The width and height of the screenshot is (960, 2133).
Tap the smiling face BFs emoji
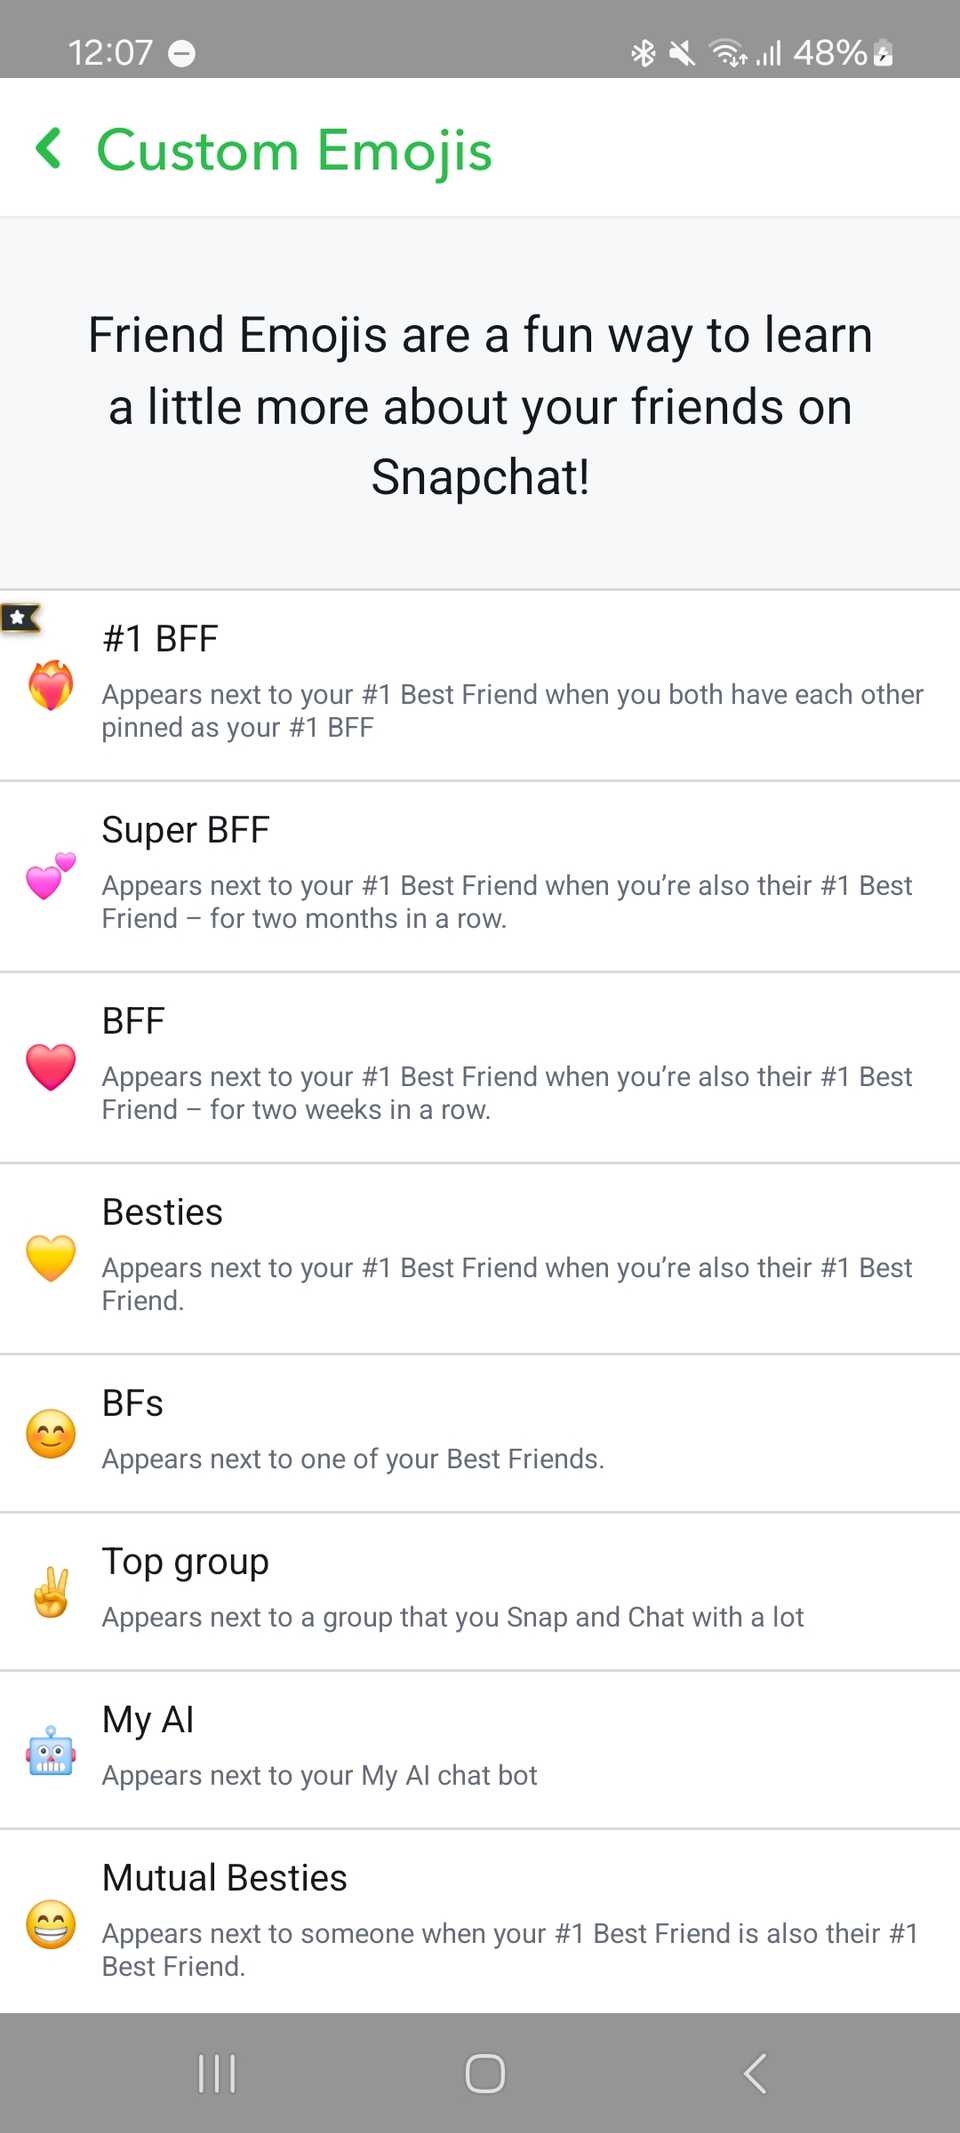tap(51, 1433)
